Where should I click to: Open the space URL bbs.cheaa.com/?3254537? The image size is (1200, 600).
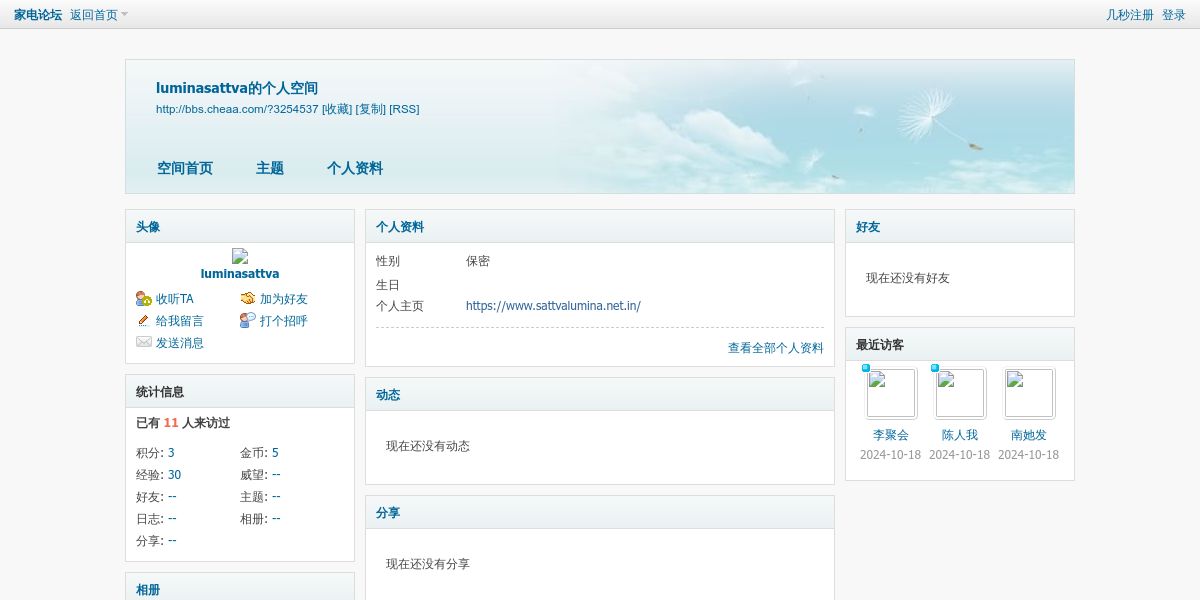[x=237, y=109]
